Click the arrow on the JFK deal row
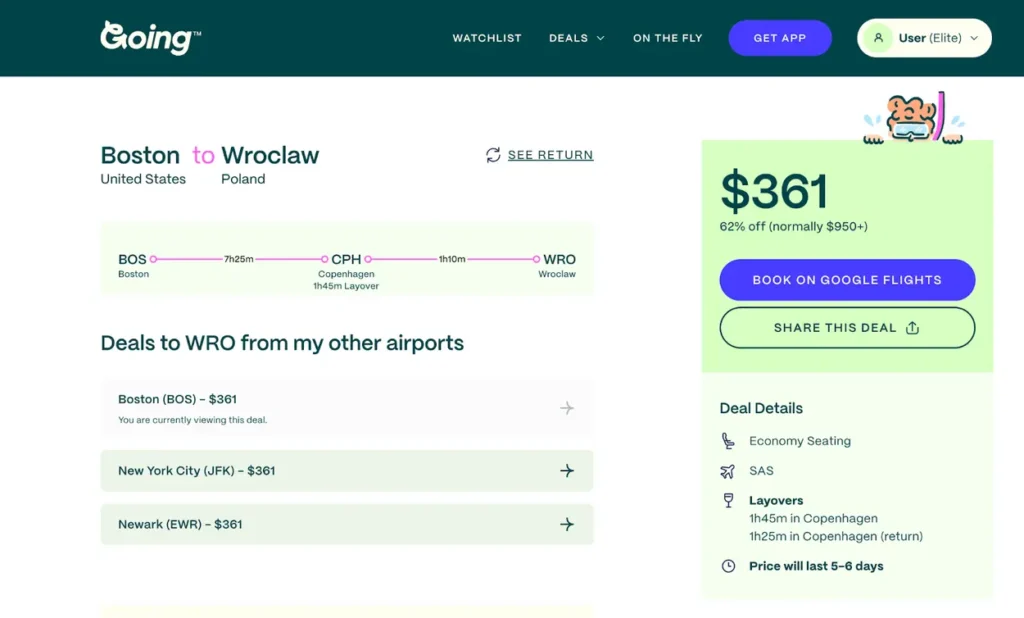 567,471
